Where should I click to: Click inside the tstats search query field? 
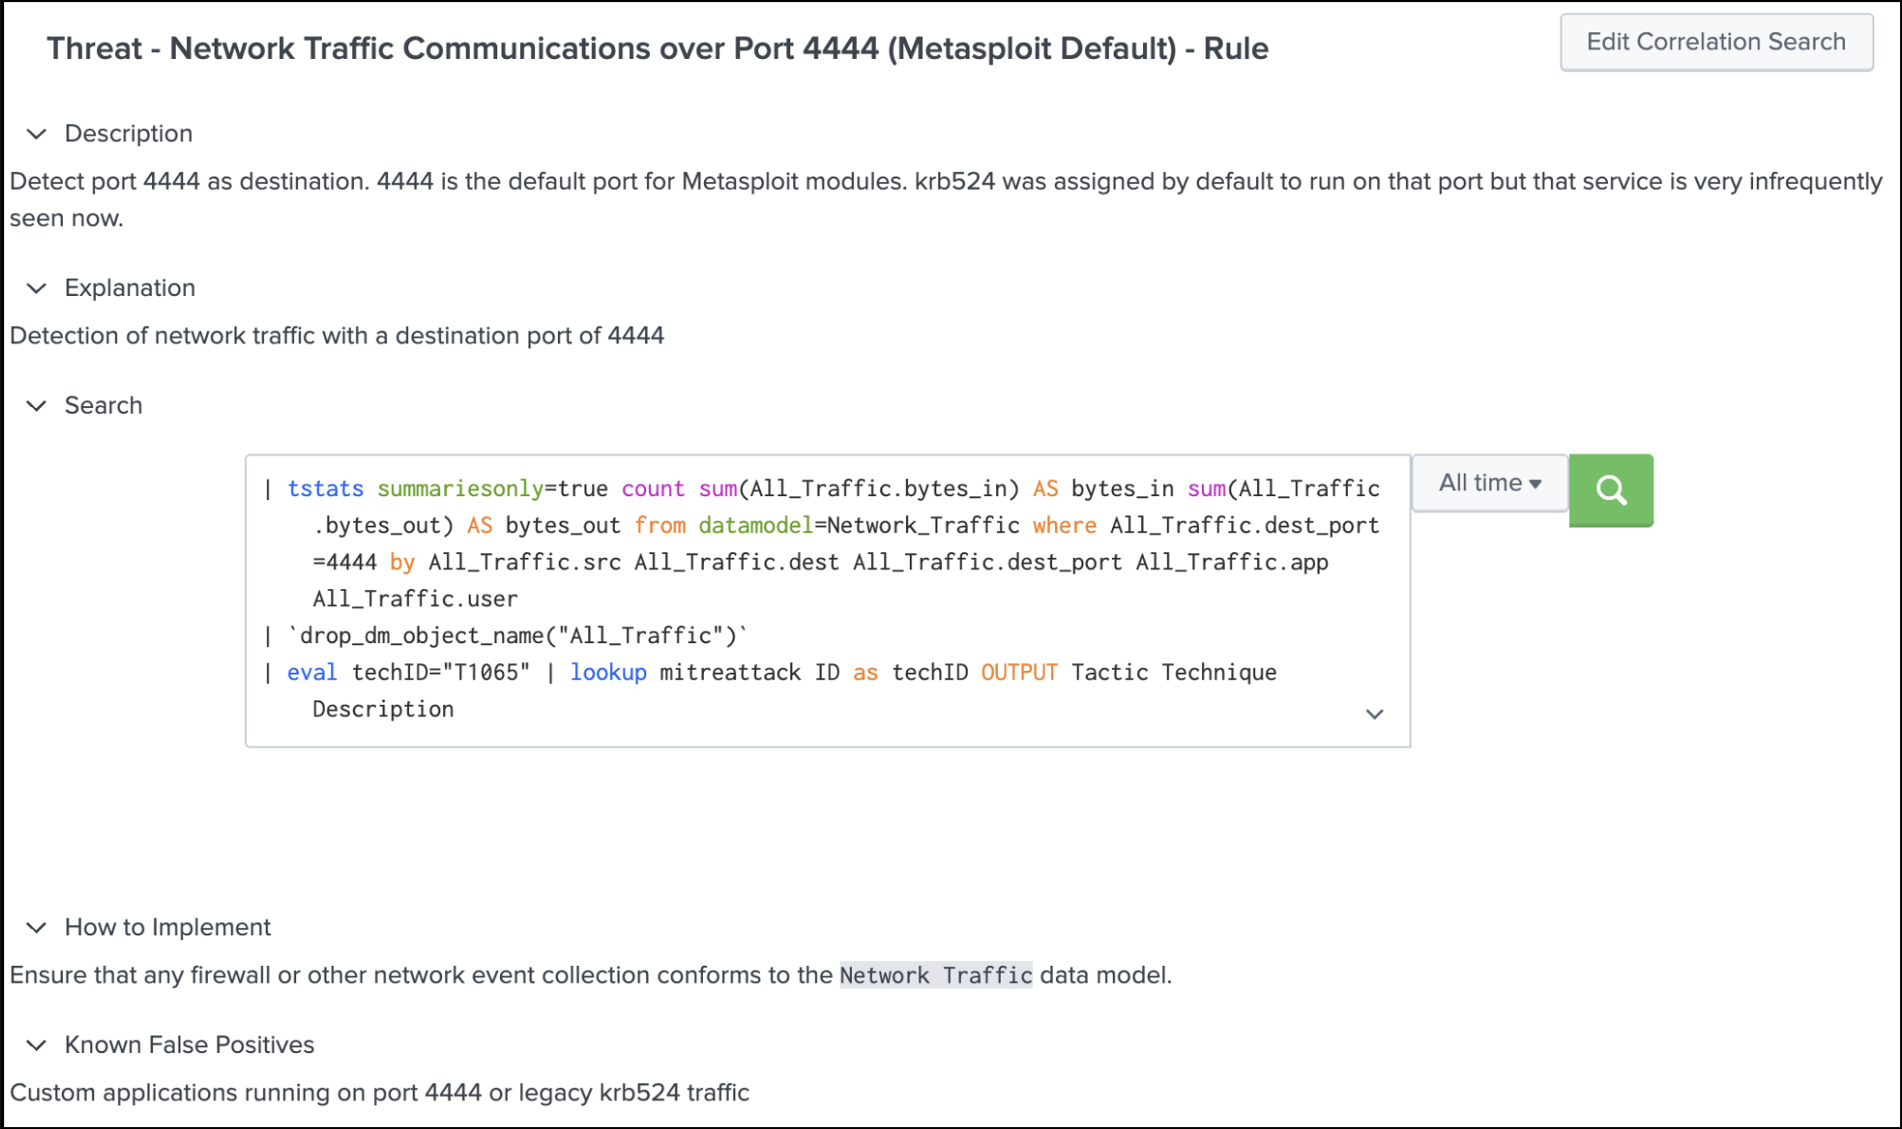point(827,600)
